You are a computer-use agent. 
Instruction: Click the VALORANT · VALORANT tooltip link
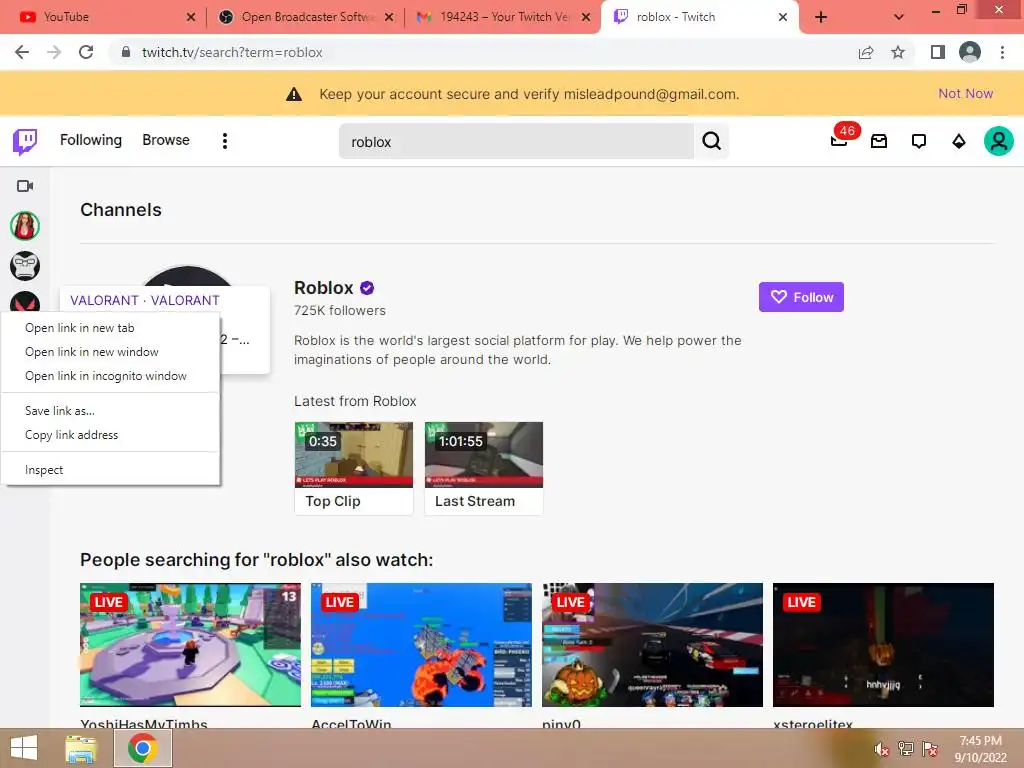pyautogui.click(x=145, y=300)
